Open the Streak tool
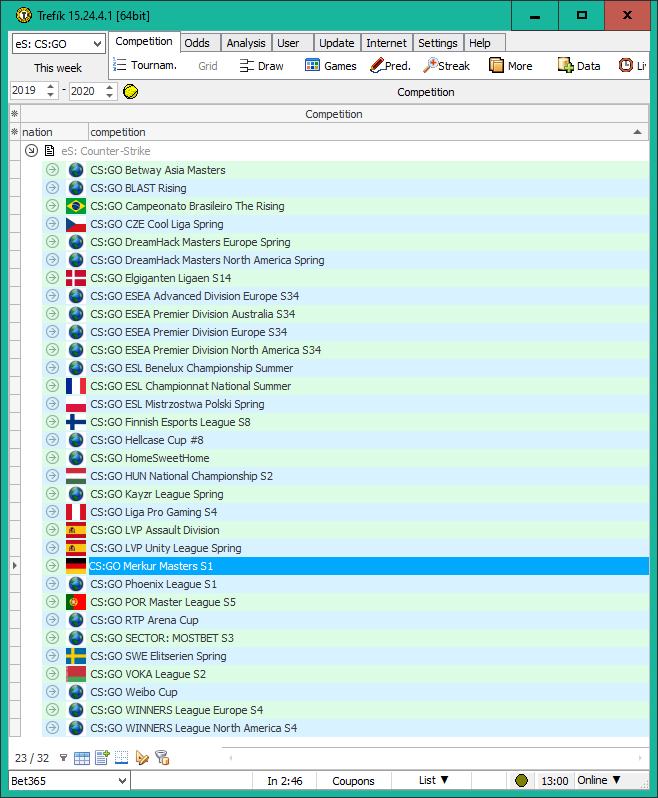Viewport: 658px width, 798px height. 446,66
